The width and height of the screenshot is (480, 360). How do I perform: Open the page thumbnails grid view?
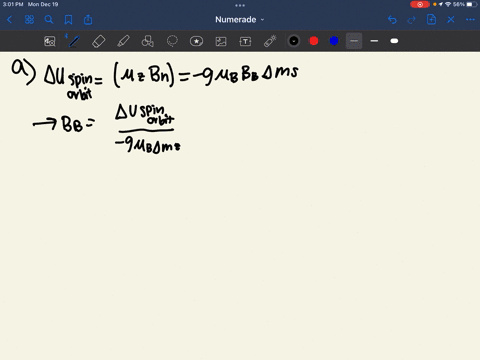(x=29, y=20)
